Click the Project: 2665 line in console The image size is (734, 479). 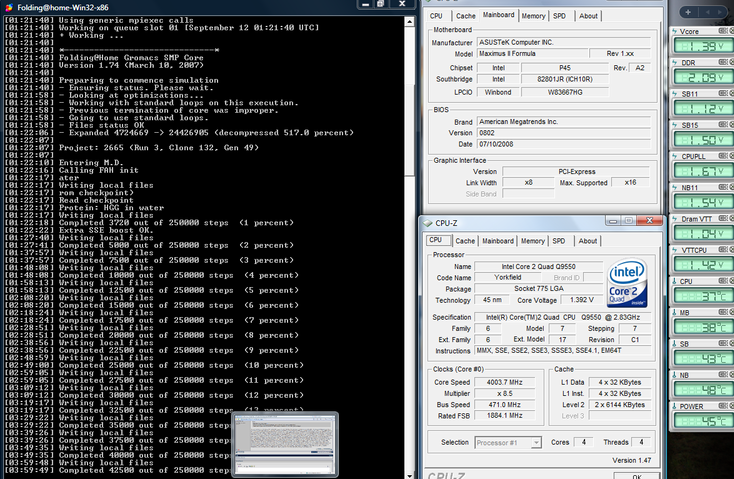[158, 147]
